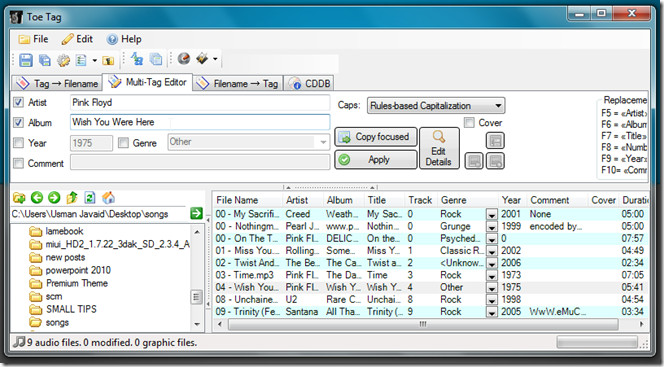Switch to Filename → Tag tab
The width and height of the screenshot is (664, 367).
tap(238, 83)
